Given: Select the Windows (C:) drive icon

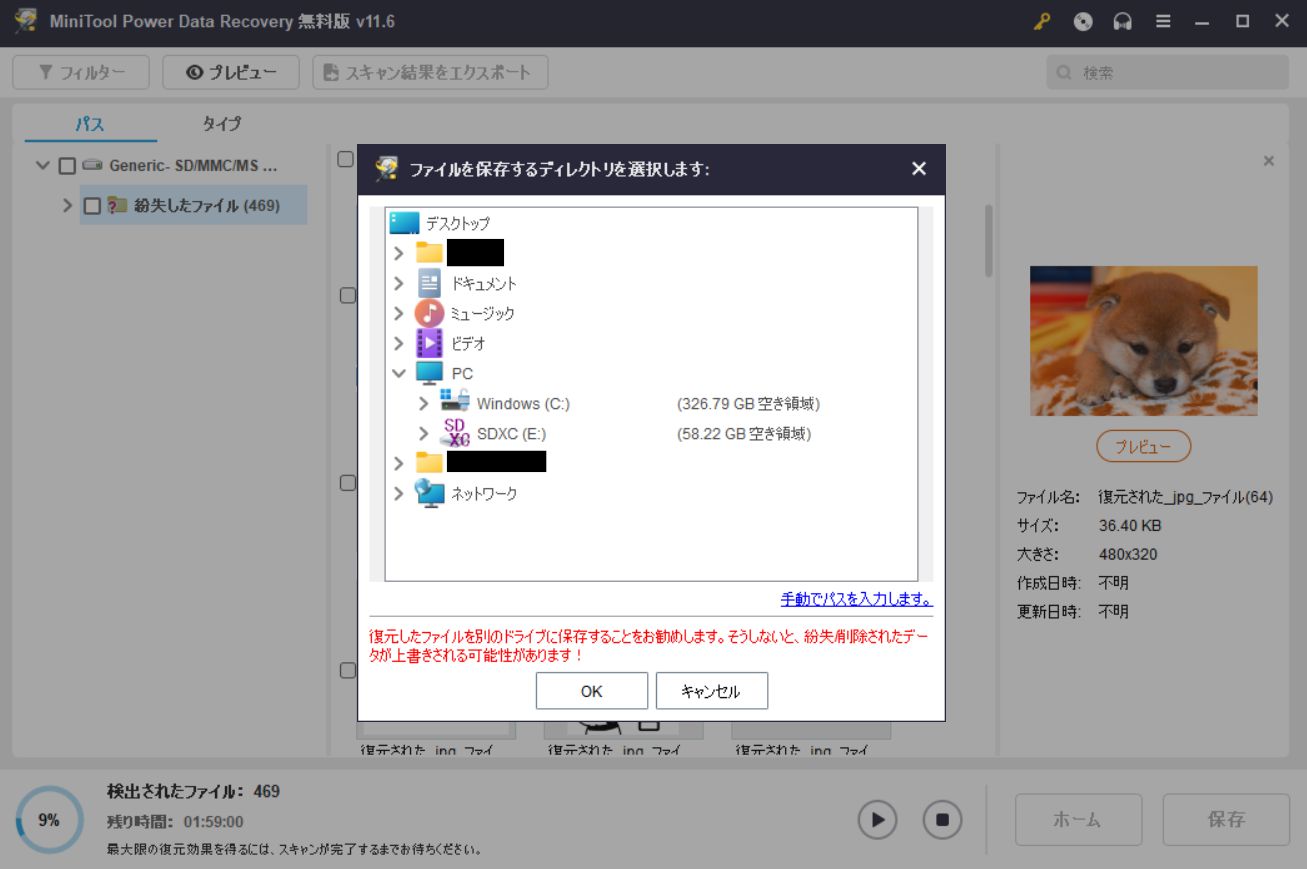Looking at the screenshot, I should pos(455,403).
